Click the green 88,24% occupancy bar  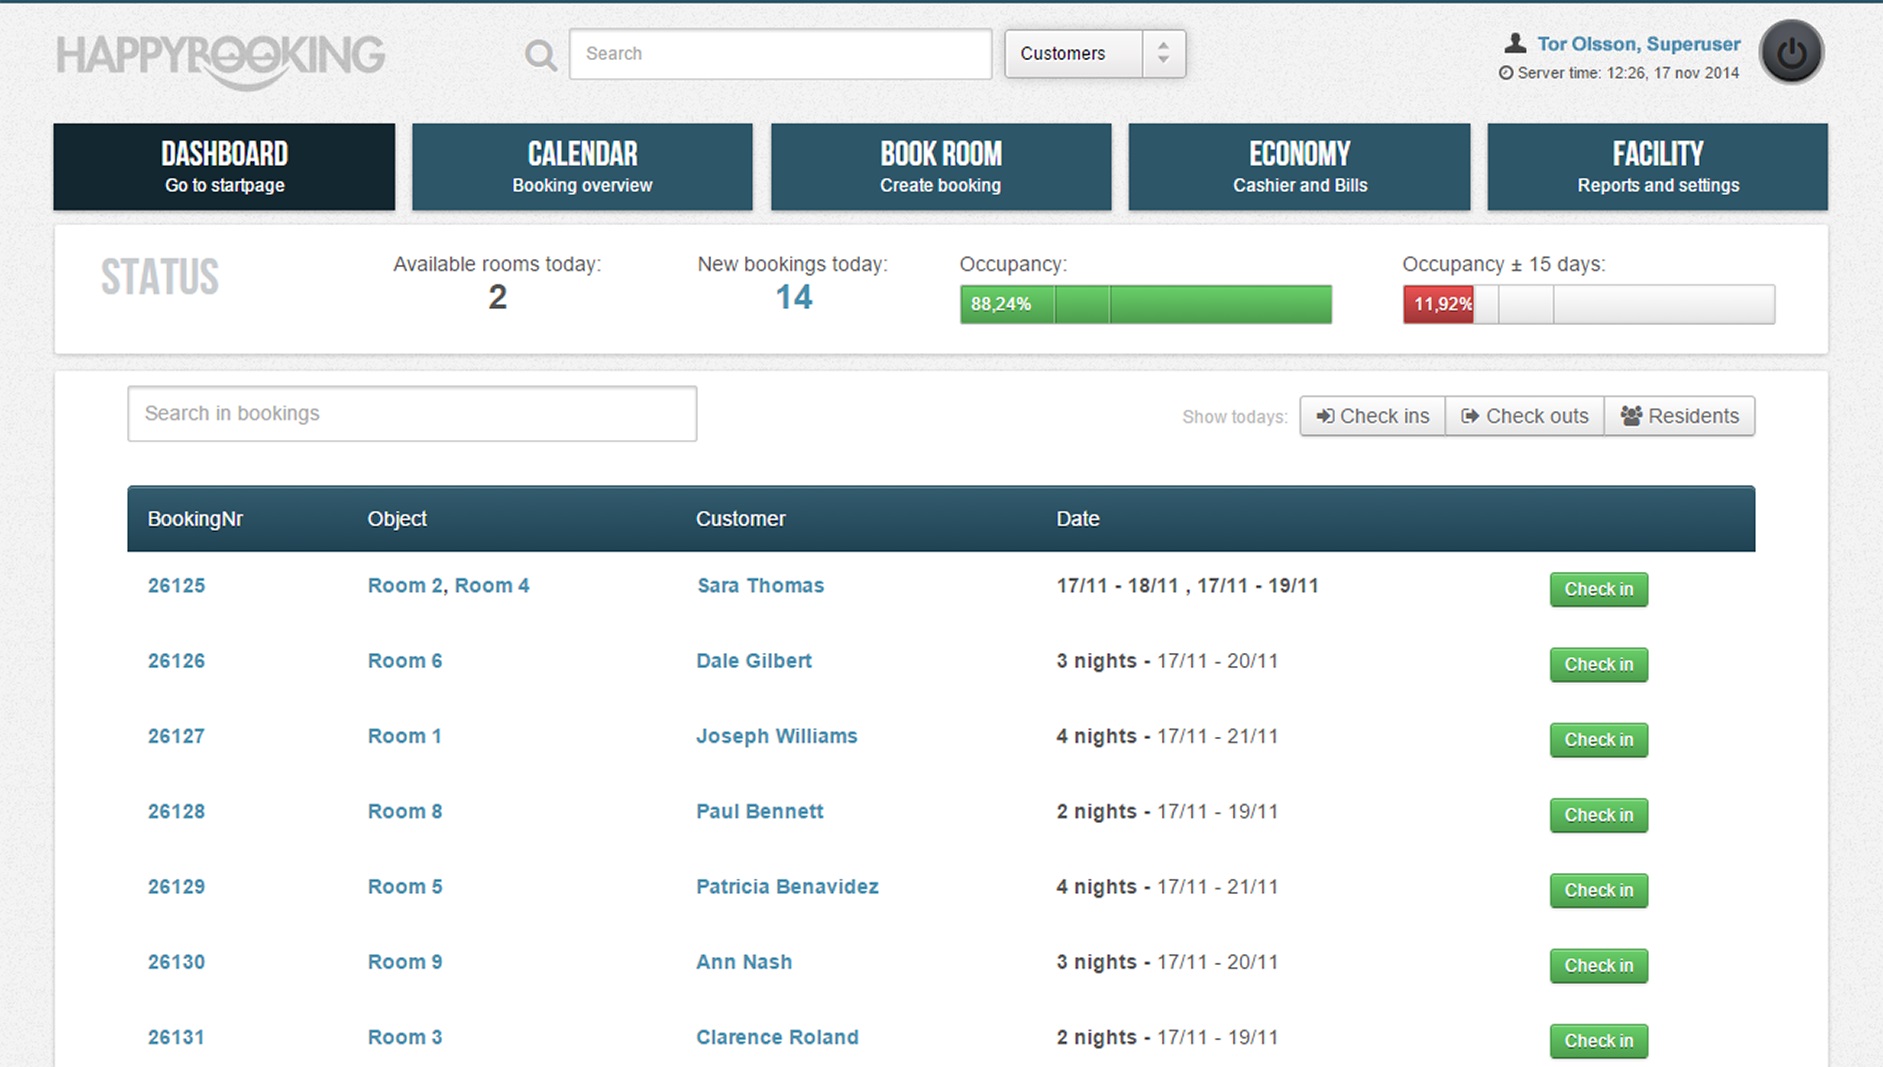tap(1146, 304)
